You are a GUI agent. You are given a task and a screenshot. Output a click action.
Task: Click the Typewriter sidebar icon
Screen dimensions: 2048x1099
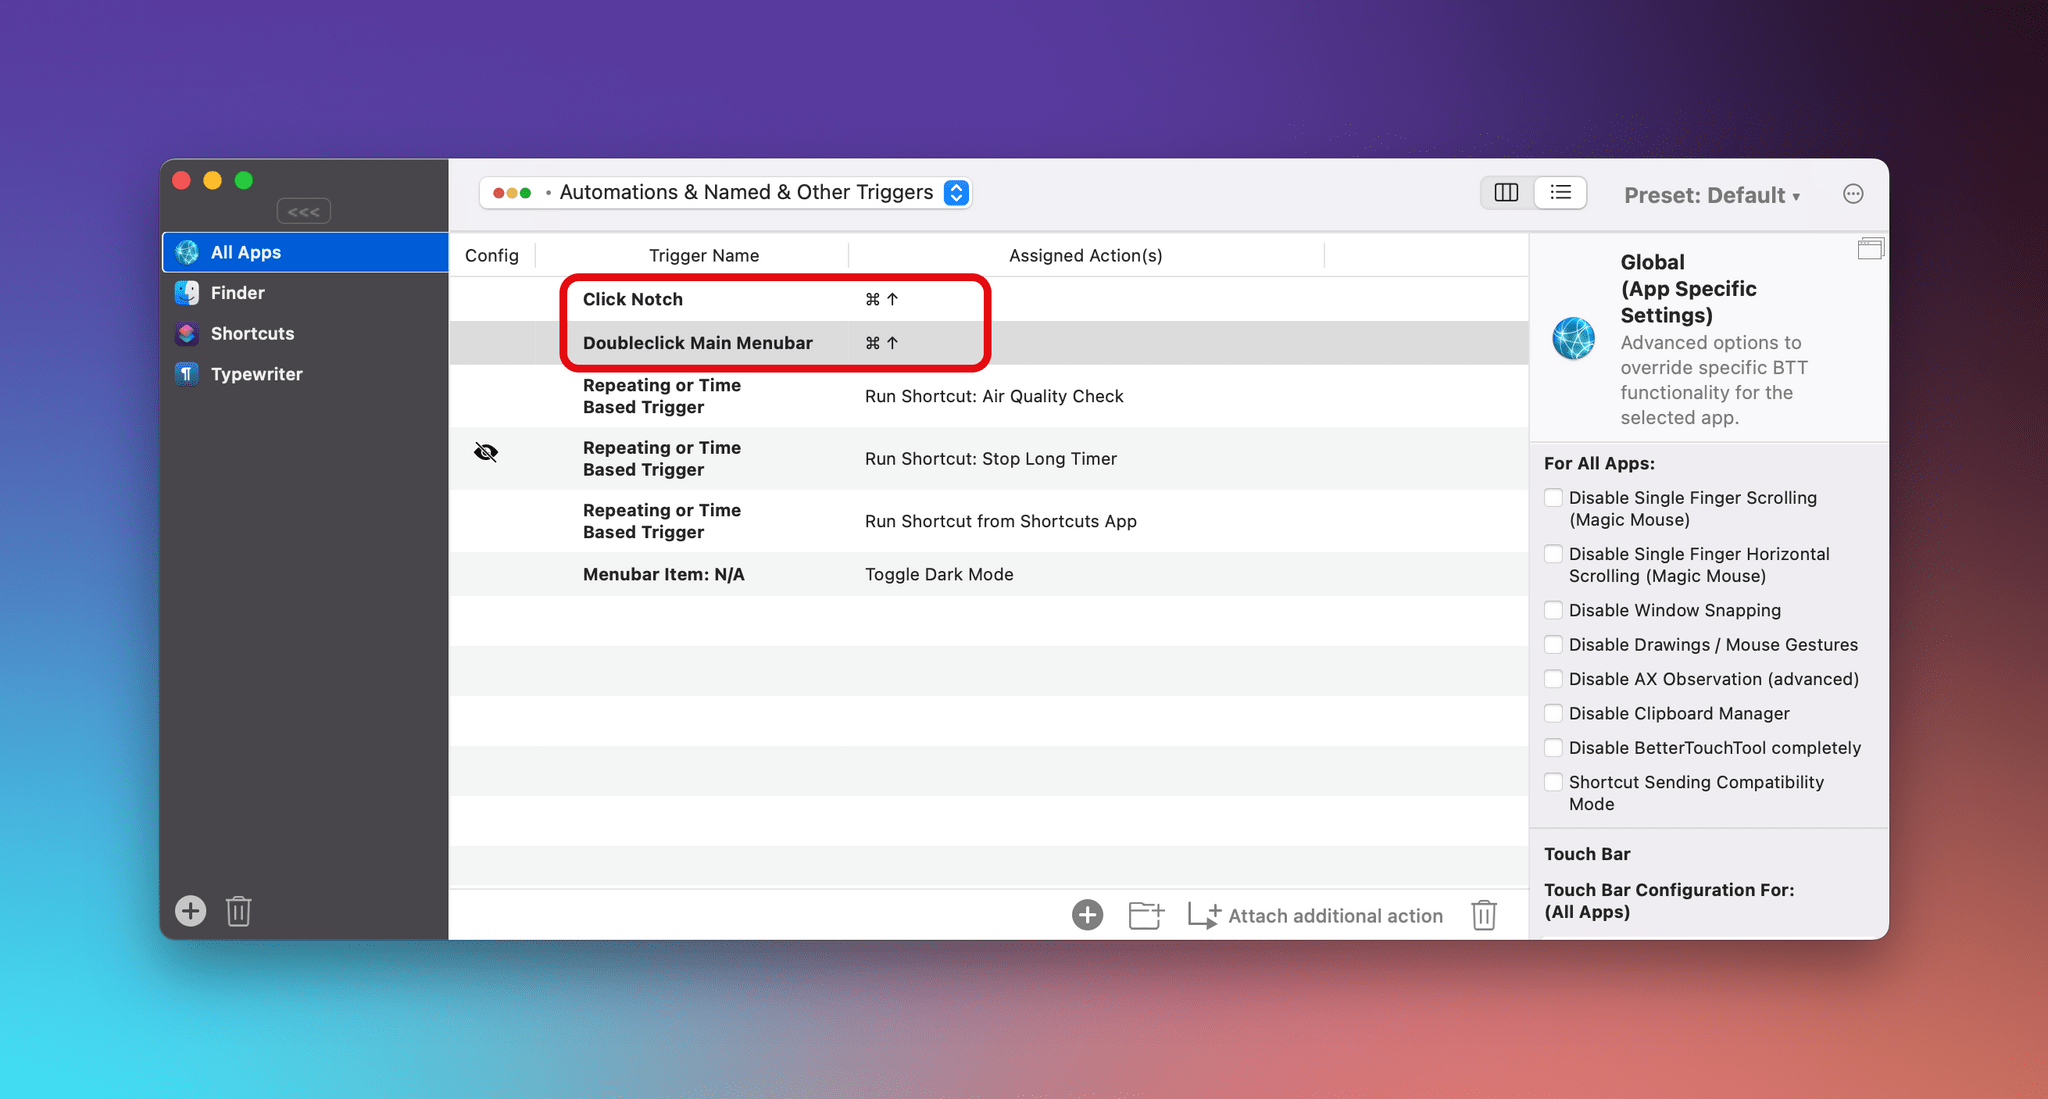point(190,374)
